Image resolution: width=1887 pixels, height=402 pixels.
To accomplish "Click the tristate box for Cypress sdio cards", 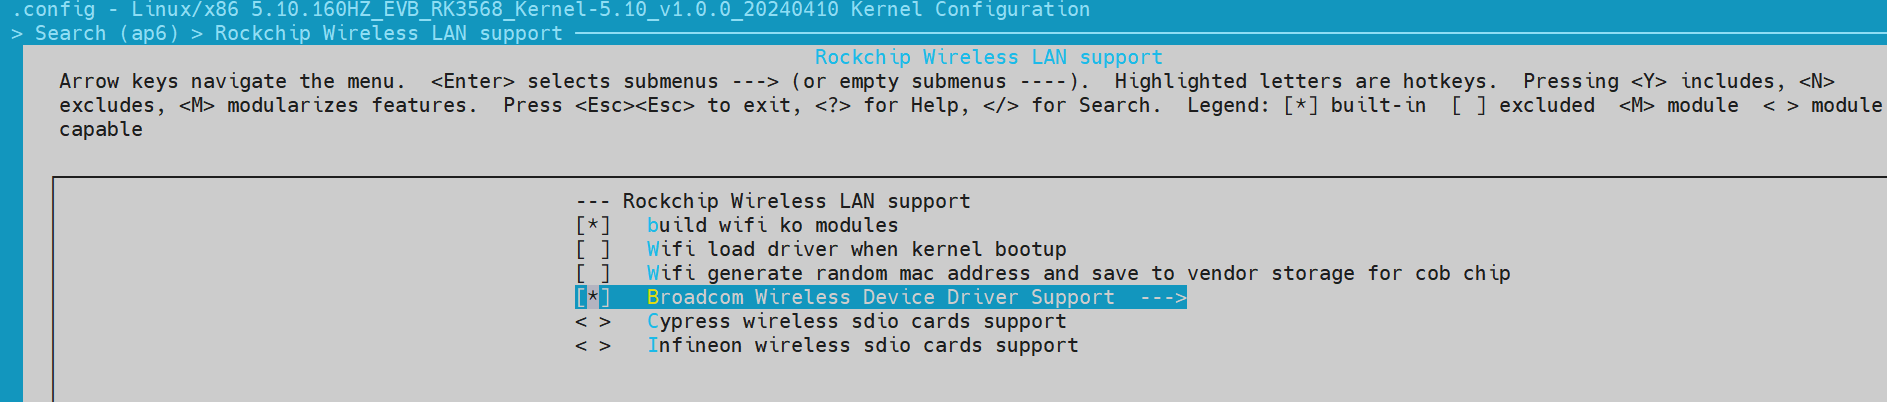I will [x=593, y=322].
